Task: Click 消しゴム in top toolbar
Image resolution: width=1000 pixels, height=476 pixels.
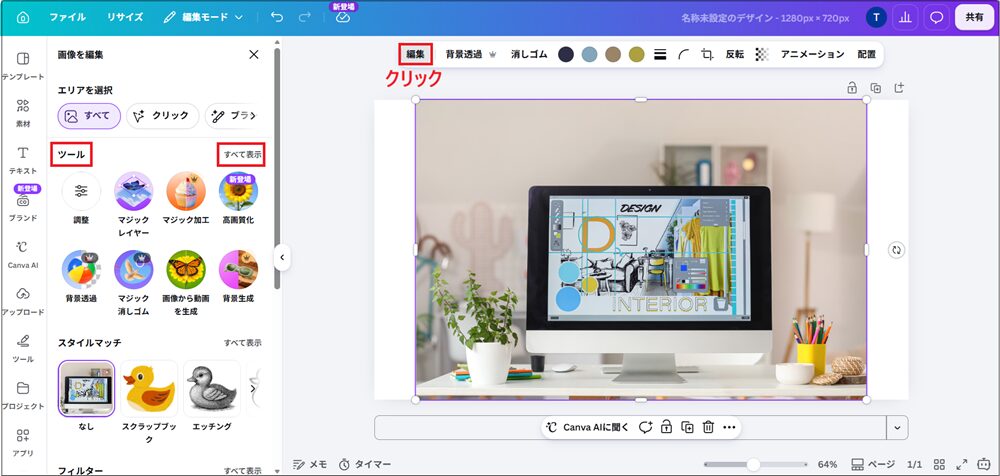Action: tap(529, 54)
